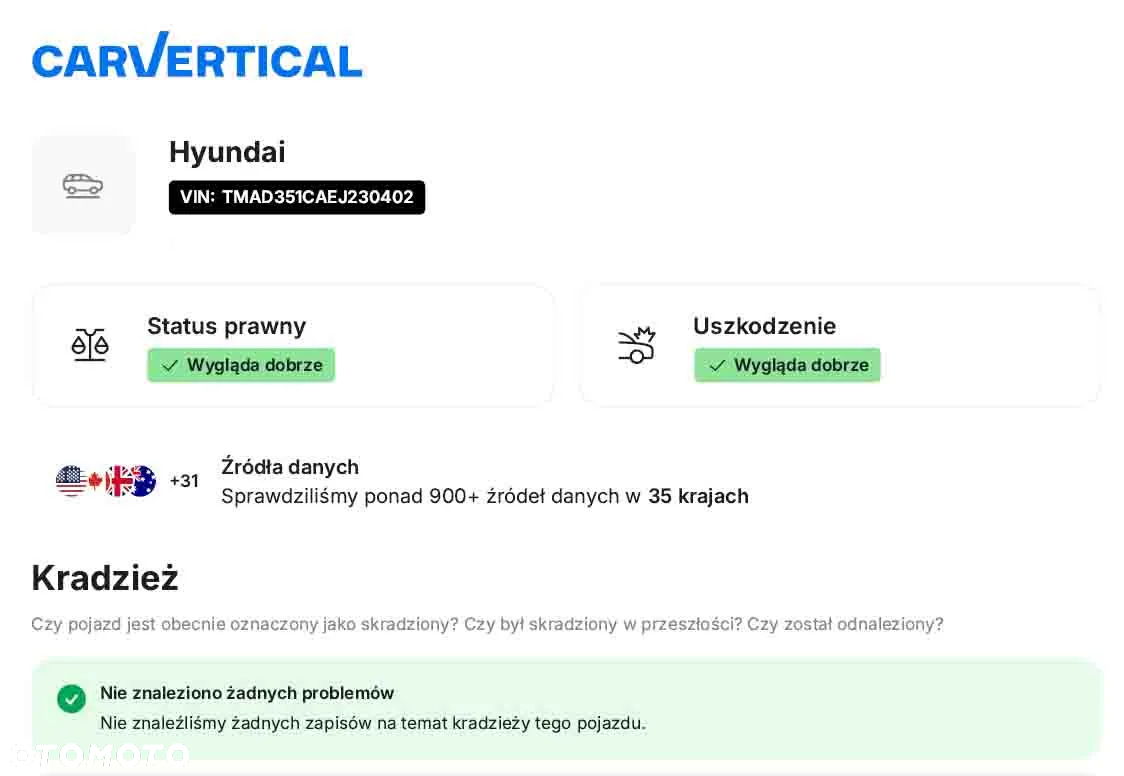Click Wygląda dobrze badge under Uszkodzenie
This screenshot has width=1124, height=776.
tap(787, 365)
